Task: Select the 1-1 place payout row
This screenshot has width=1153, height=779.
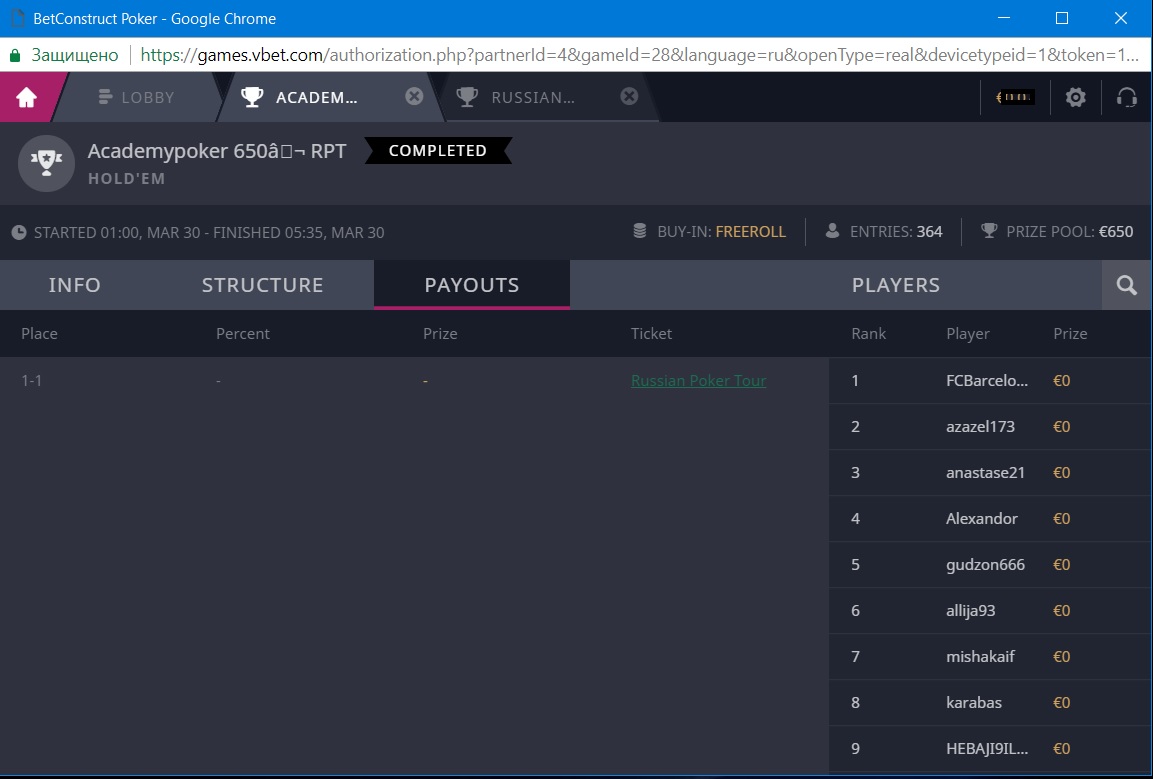Action: point(414,381)
